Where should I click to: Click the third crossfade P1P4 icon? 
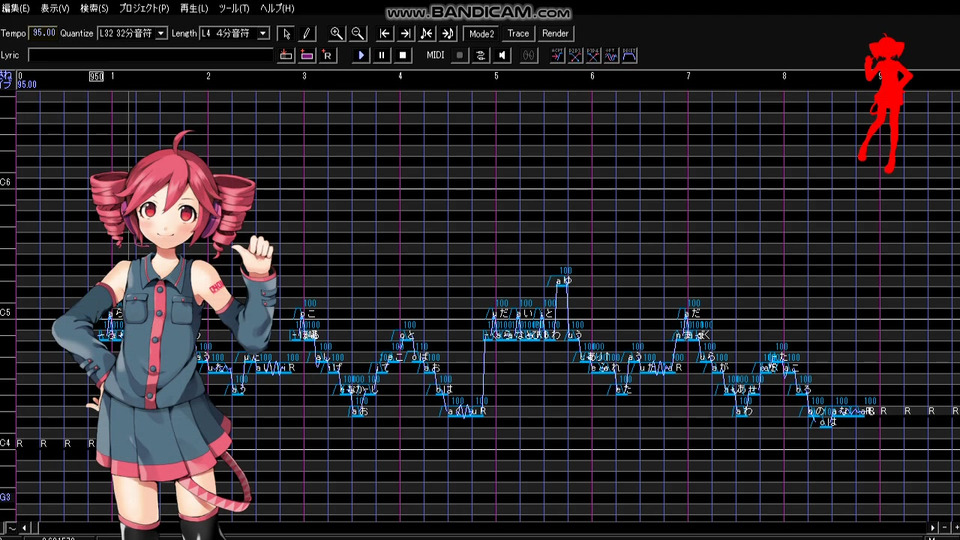[593, 55]
